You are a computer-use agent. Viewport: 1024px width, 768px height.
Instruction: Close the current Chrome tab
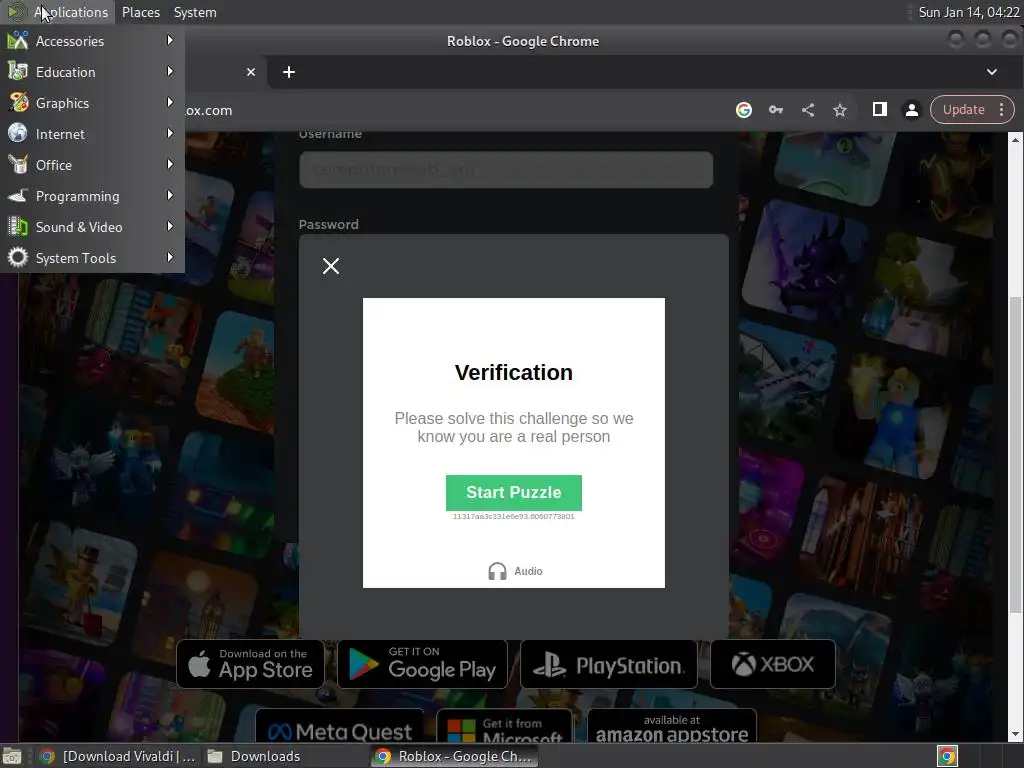tap(251, 72)
